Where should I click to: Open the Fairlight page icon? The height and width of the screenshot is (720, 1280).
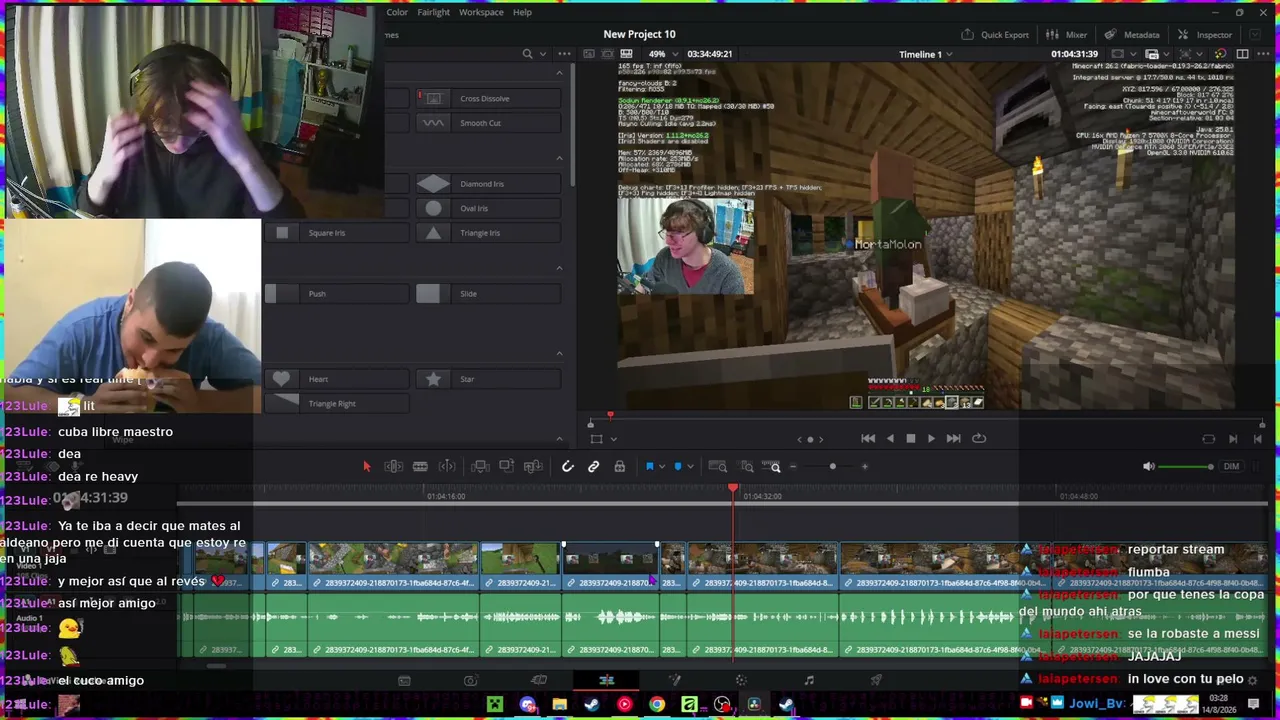[809, 681]
